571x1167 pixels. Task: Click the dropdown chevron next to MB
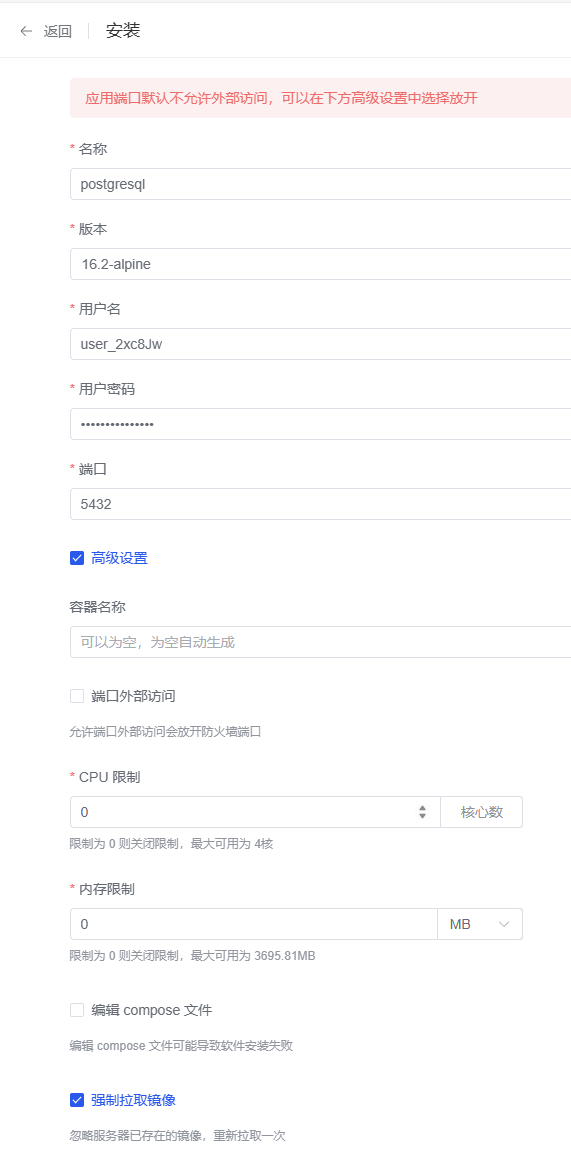pos(504,924)
